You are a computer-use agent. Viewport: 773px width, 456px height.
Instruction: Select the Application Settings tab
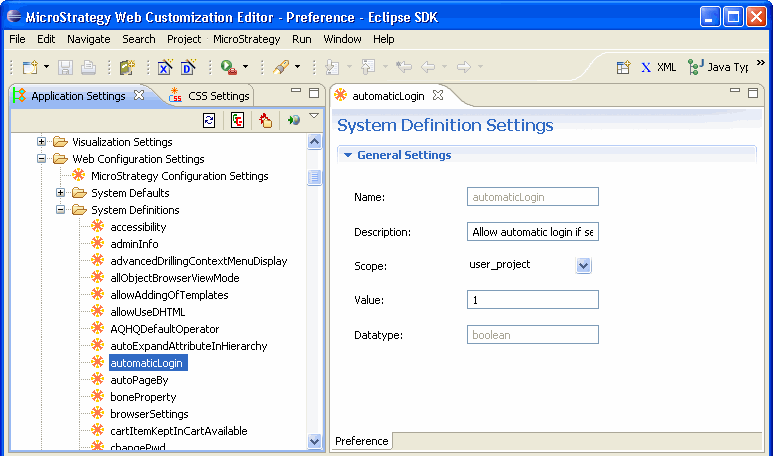tap(78, 96)
